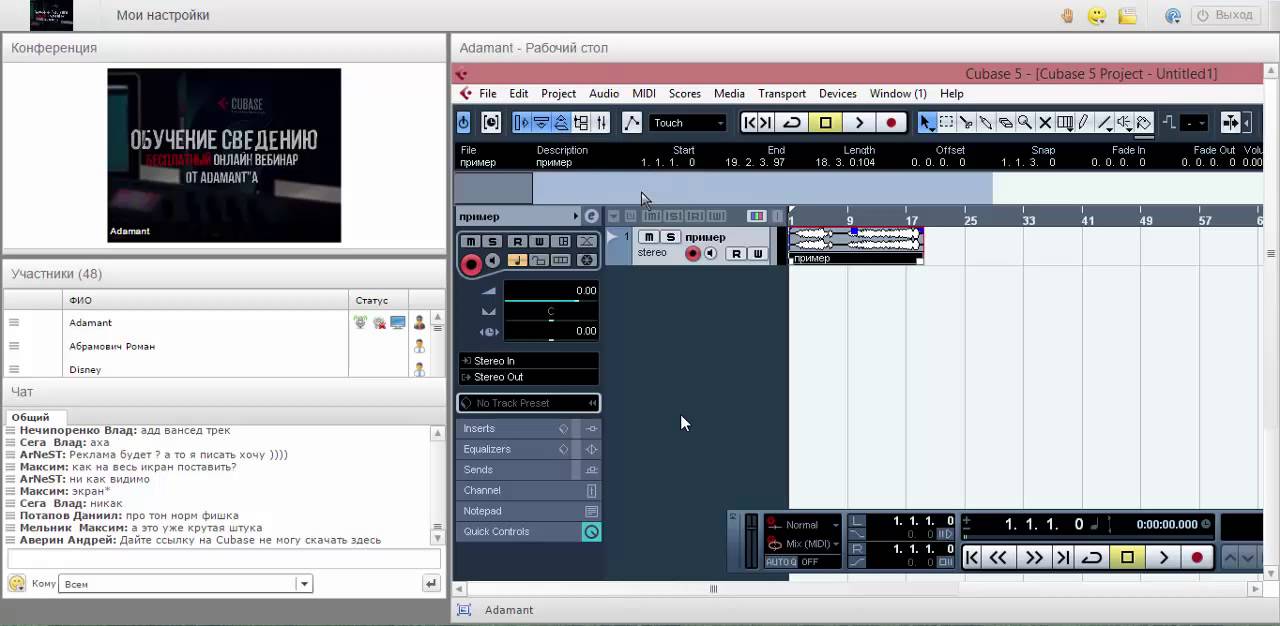
Task: Select the Object Selection arrow tool
Action: 927,122
